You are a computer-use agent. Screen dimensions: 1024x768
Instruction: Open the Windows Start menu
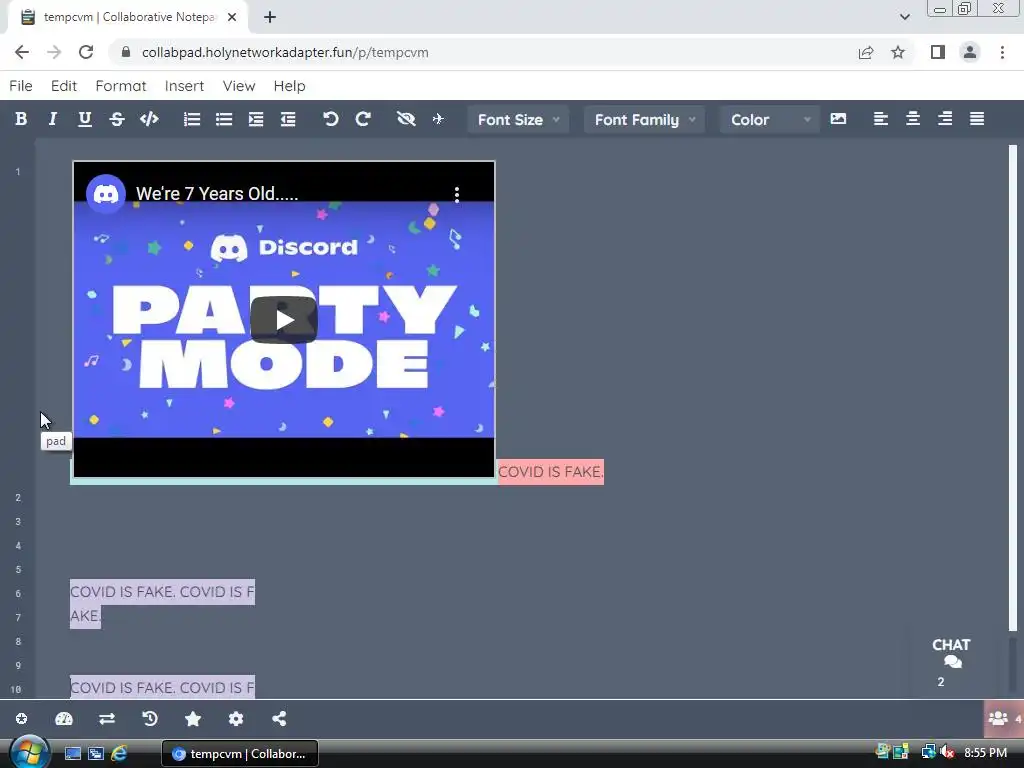[29, 753]
